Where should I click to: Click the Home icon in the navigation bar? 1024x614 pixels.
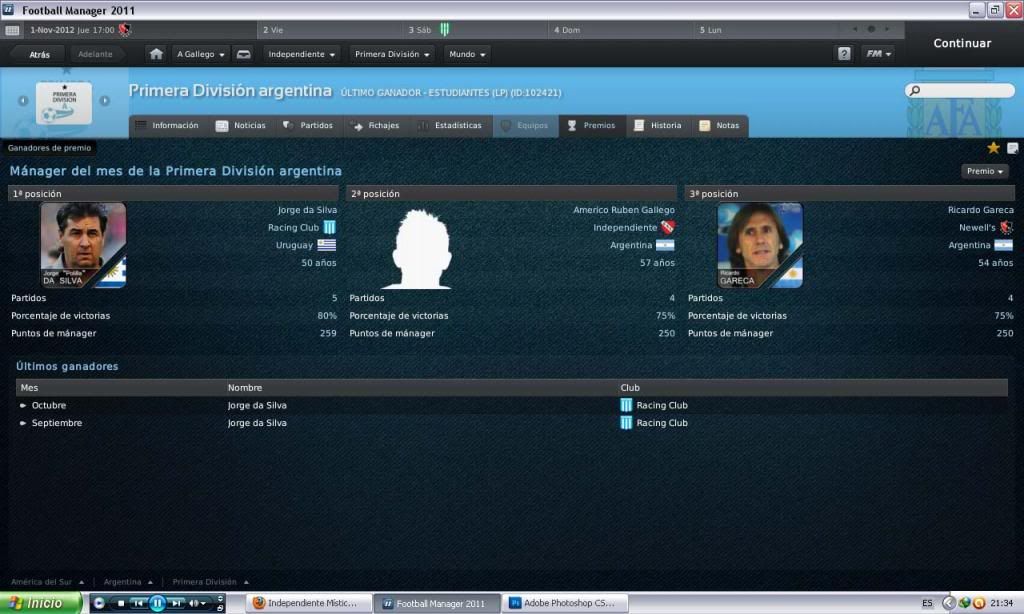pyautogui.click(x=156, y=54)
